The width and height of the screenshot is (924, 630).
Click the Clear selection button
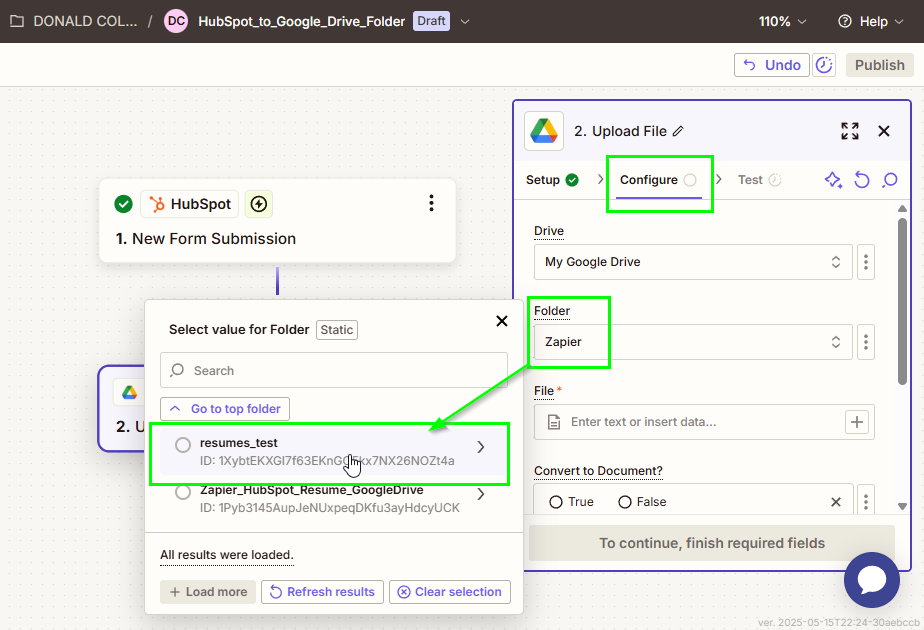[x=450, y=592]
